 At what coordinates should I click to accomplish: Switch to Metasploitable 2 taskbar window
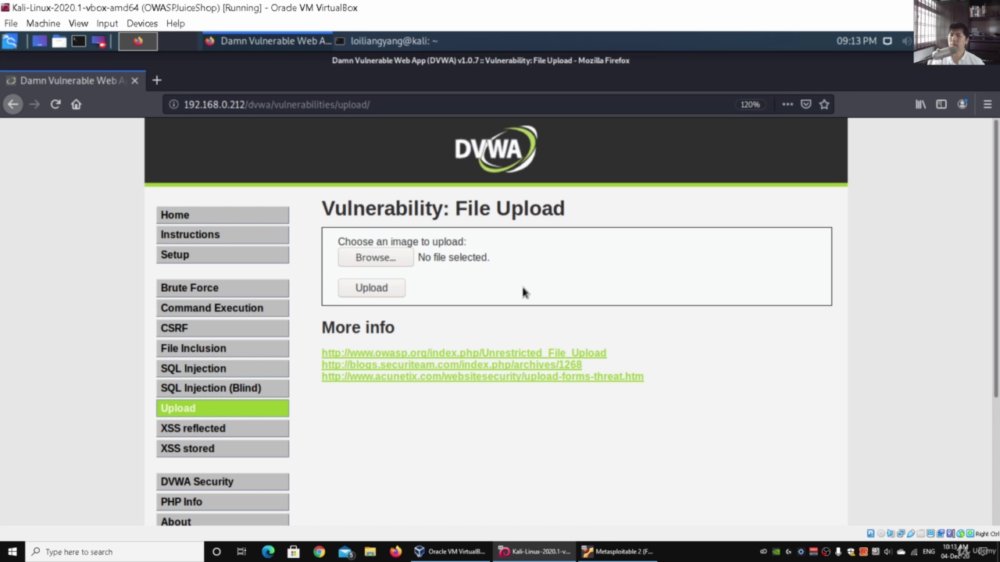coord(617,551)
